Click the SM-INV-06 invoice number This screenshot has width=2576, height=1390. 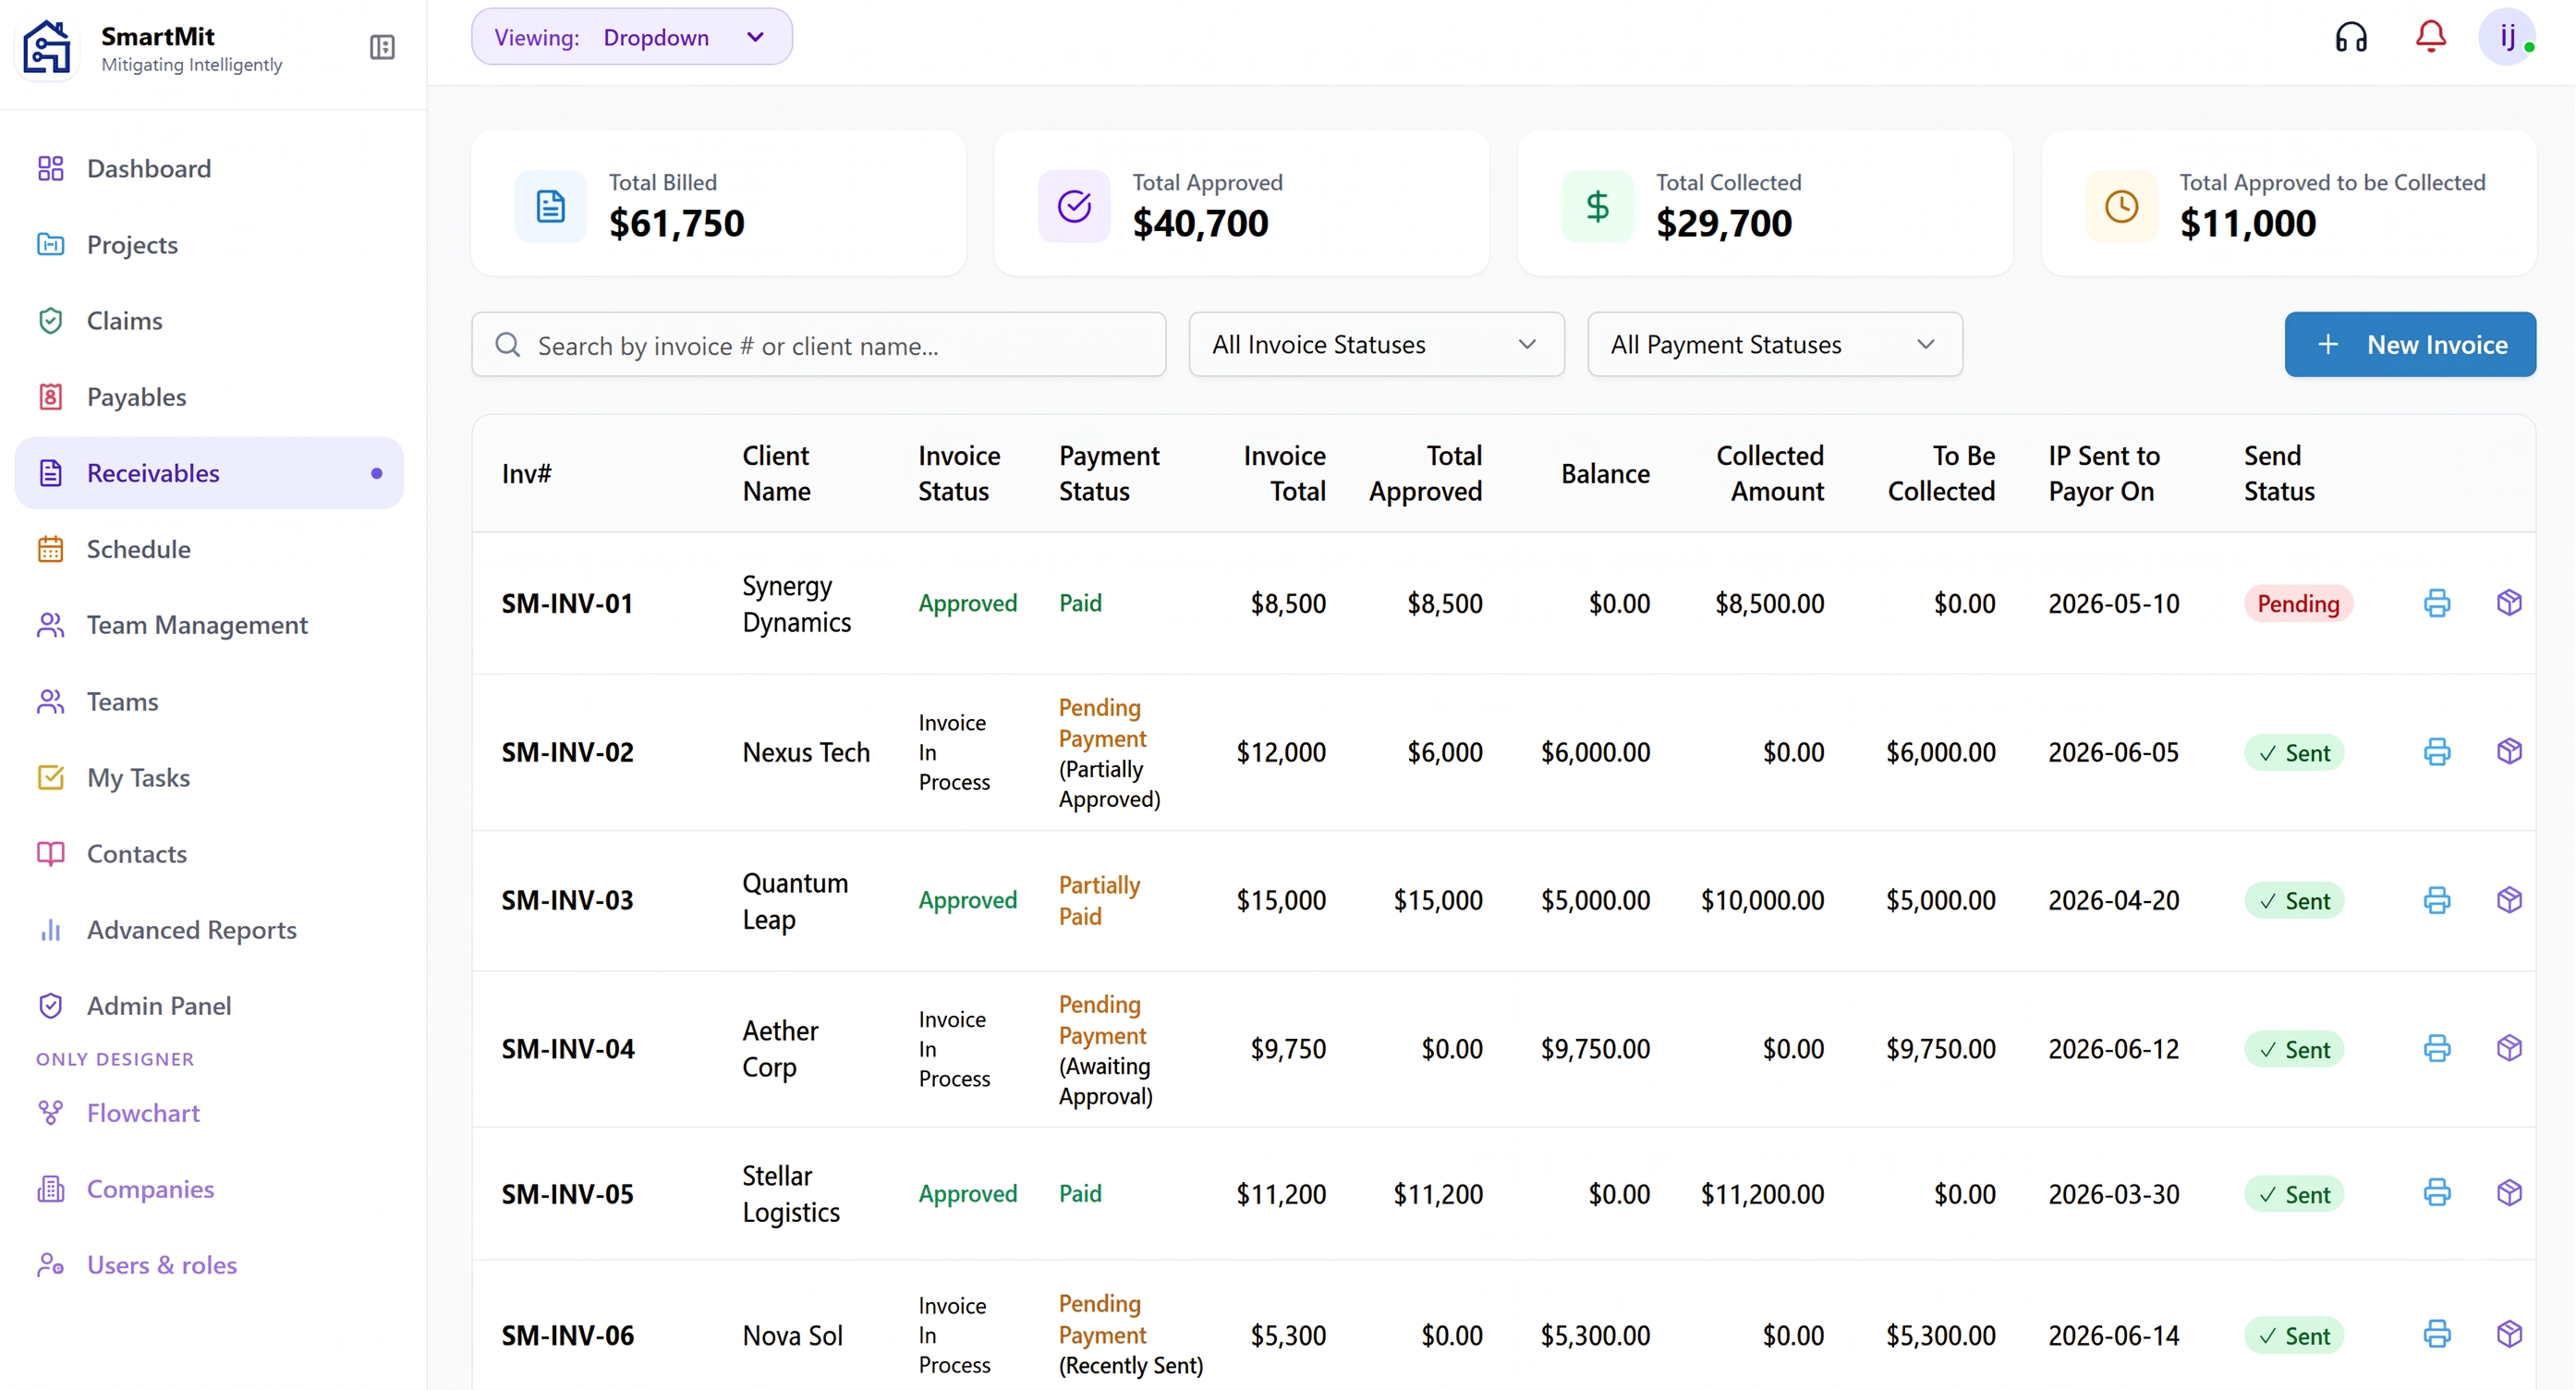click(567, 1336)
